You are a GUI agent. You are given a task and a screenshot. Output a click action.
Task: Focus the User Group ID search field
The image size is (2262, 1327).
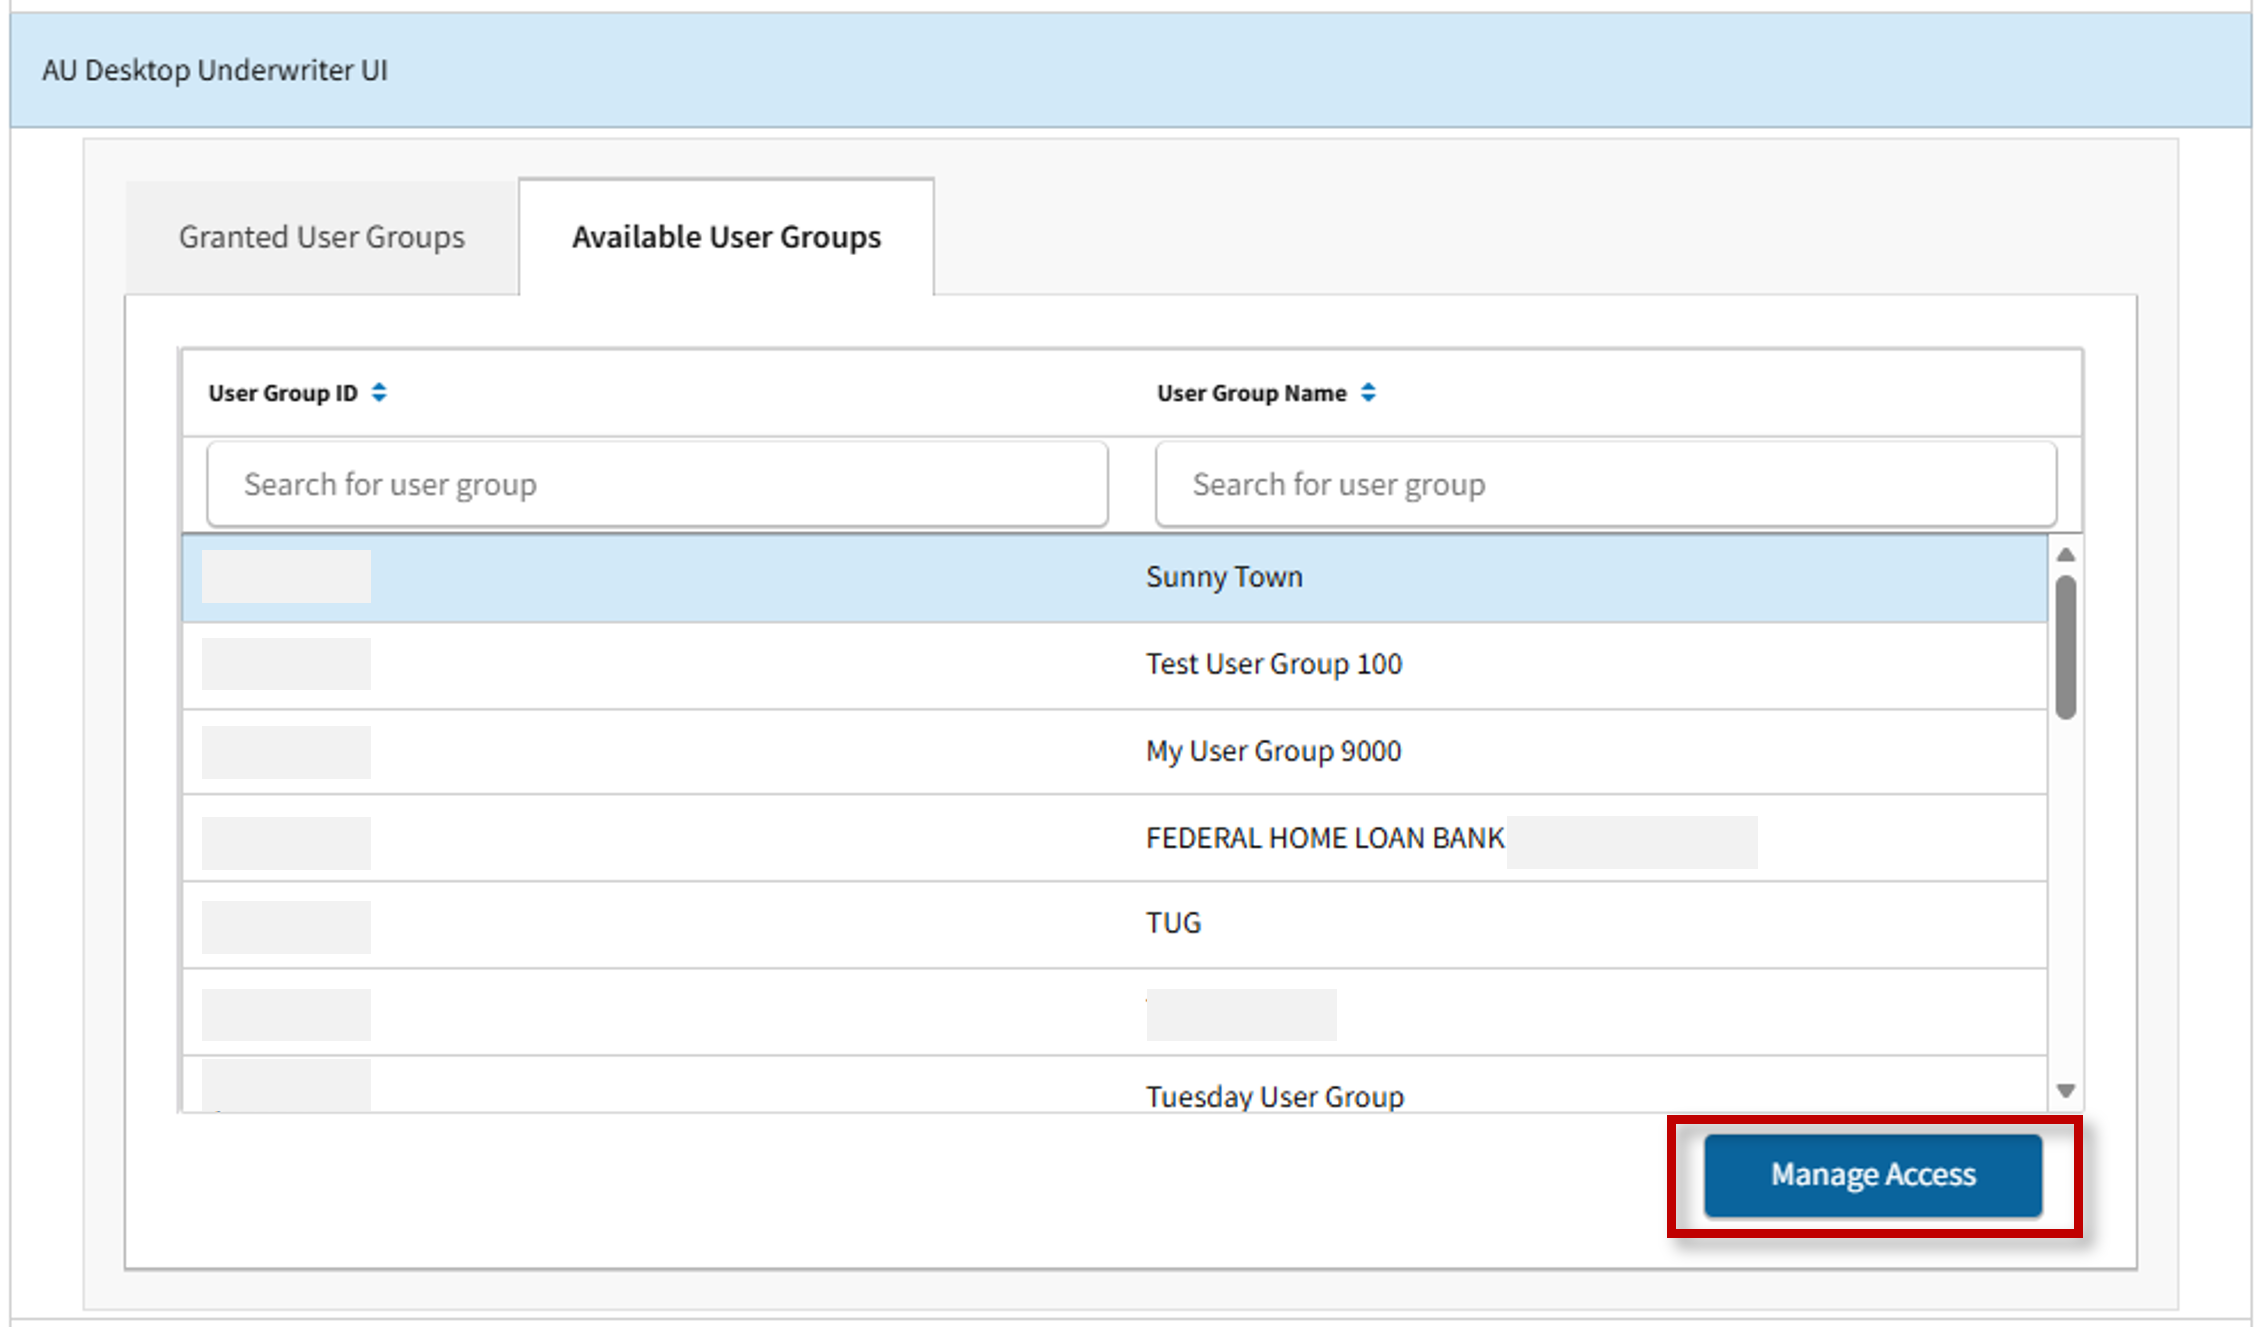[657, 484]
